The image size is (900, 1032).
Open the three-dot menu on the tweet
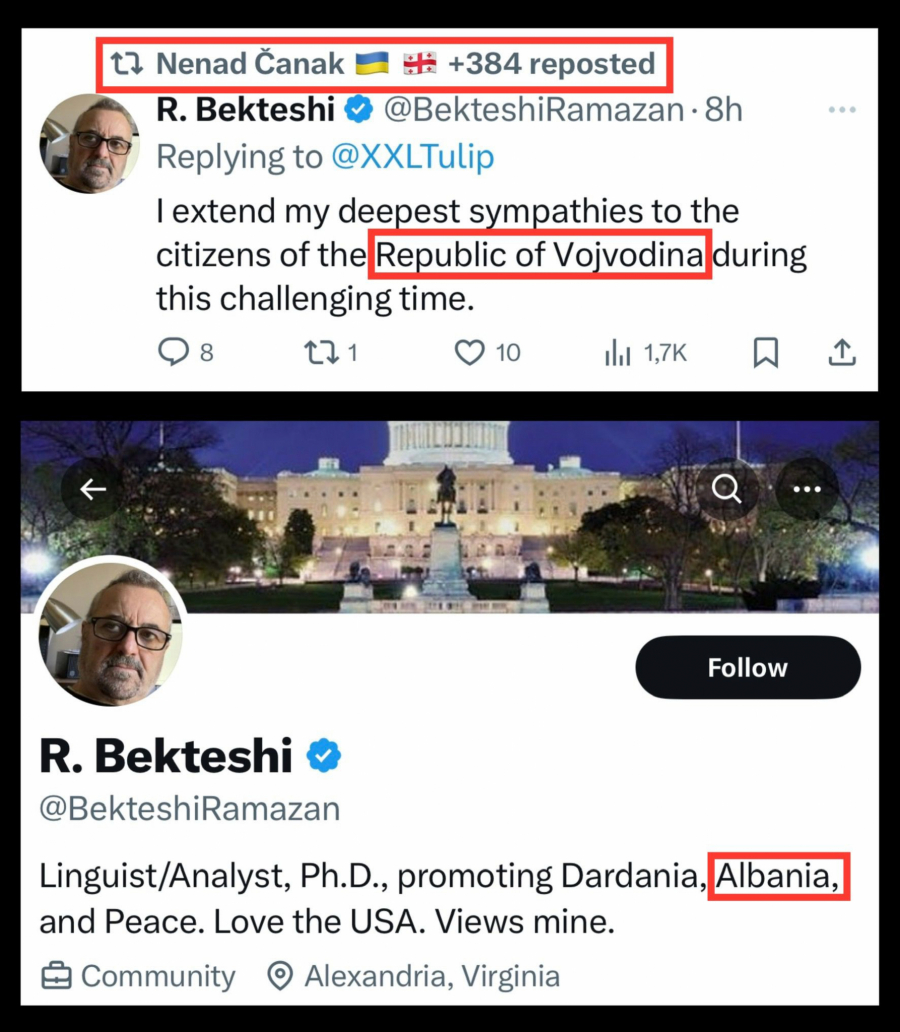(x=843, y=111)
